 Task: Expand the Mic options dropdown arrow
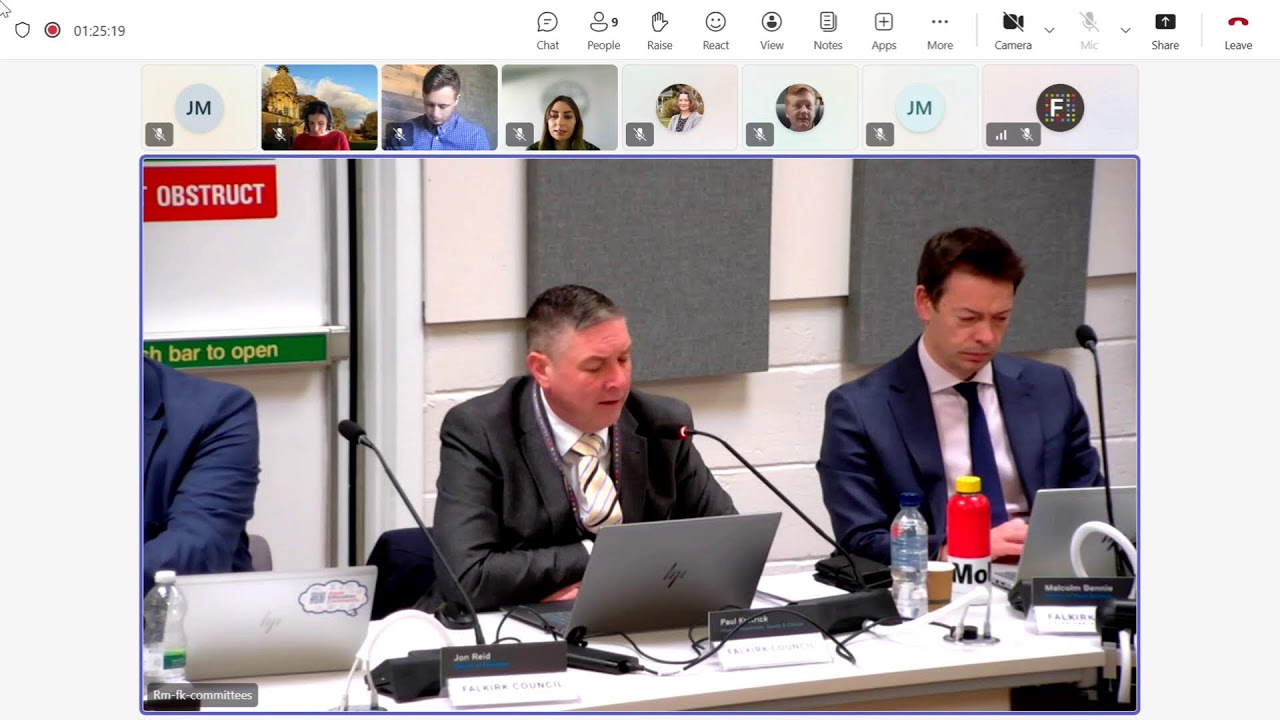pyautogui.click(x=1125, y=31)
